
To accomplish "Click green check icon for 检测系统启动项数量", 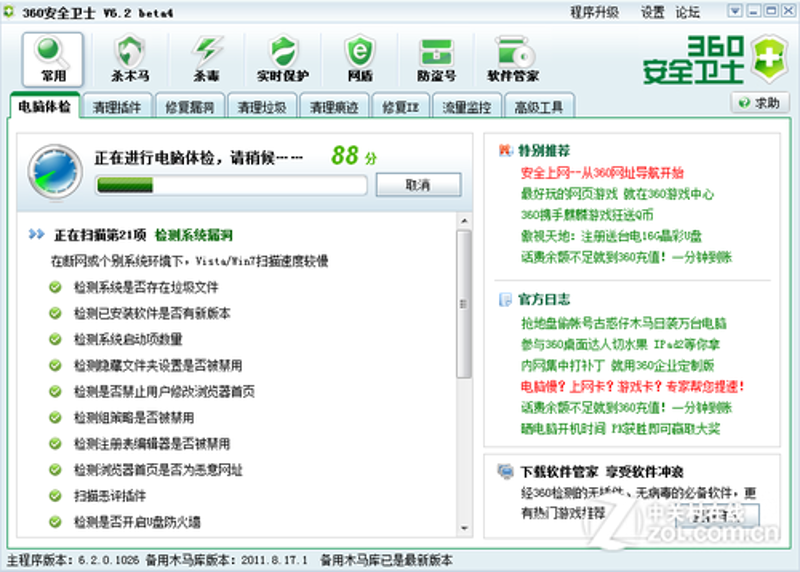I will [x=55, y=339].
